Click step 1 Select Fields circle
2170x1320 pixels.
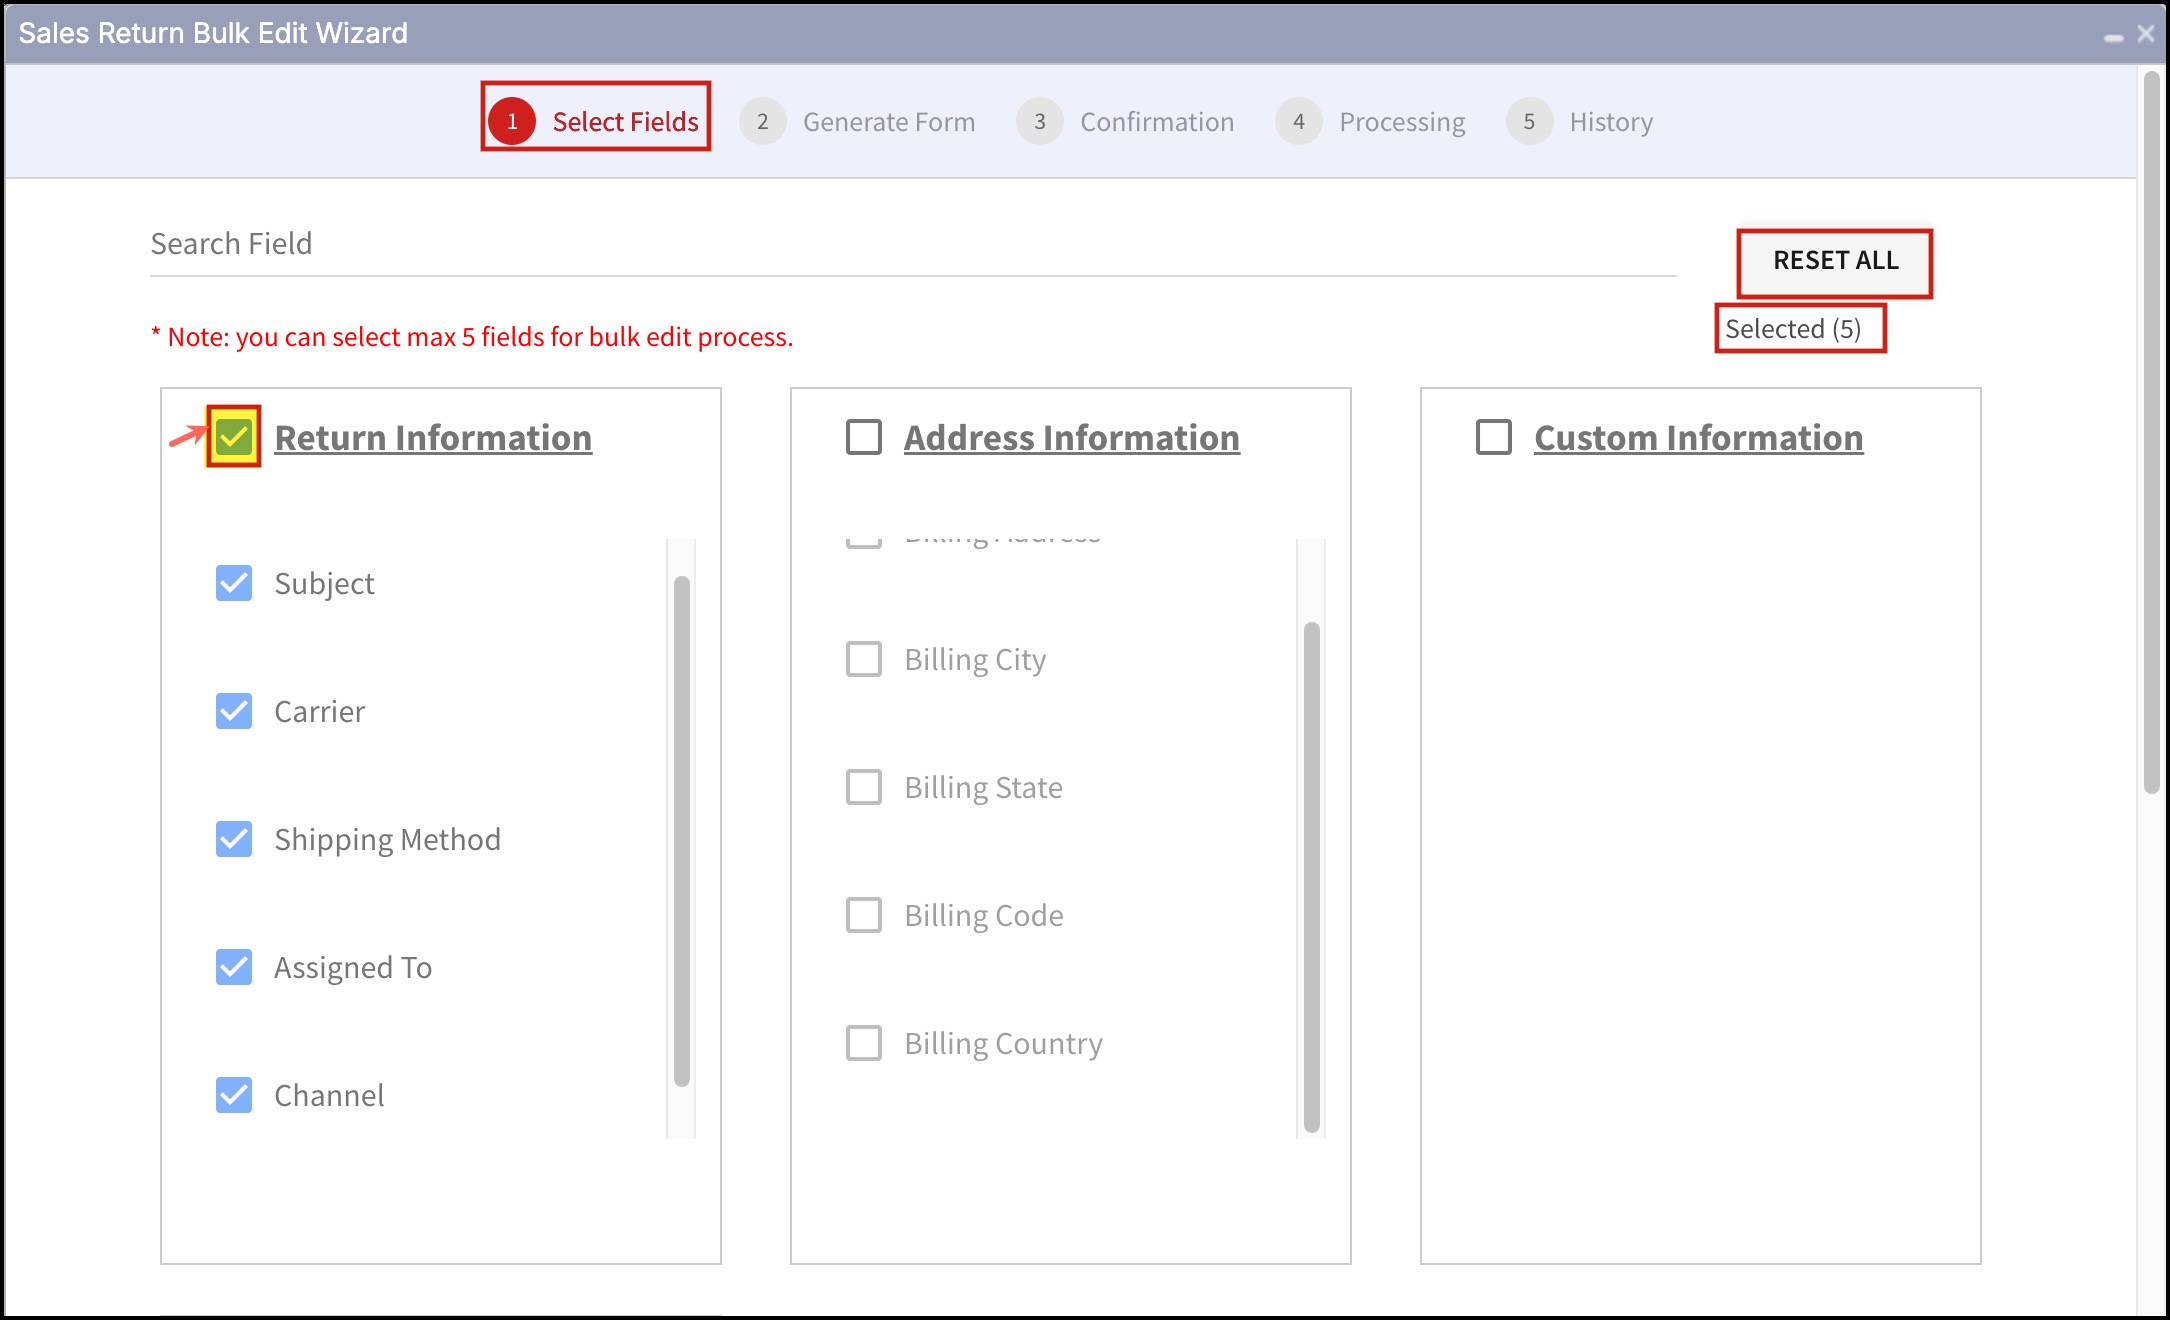tap(512, 121)
